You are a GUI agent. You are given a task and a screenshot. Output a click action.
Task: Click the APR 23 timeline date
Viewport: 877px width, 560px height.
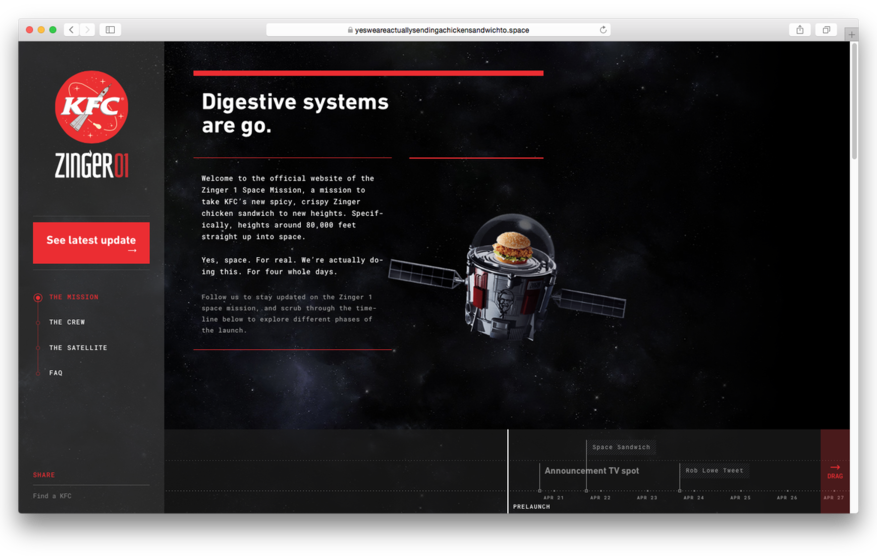pyautogui.click(x=647, y=497)
